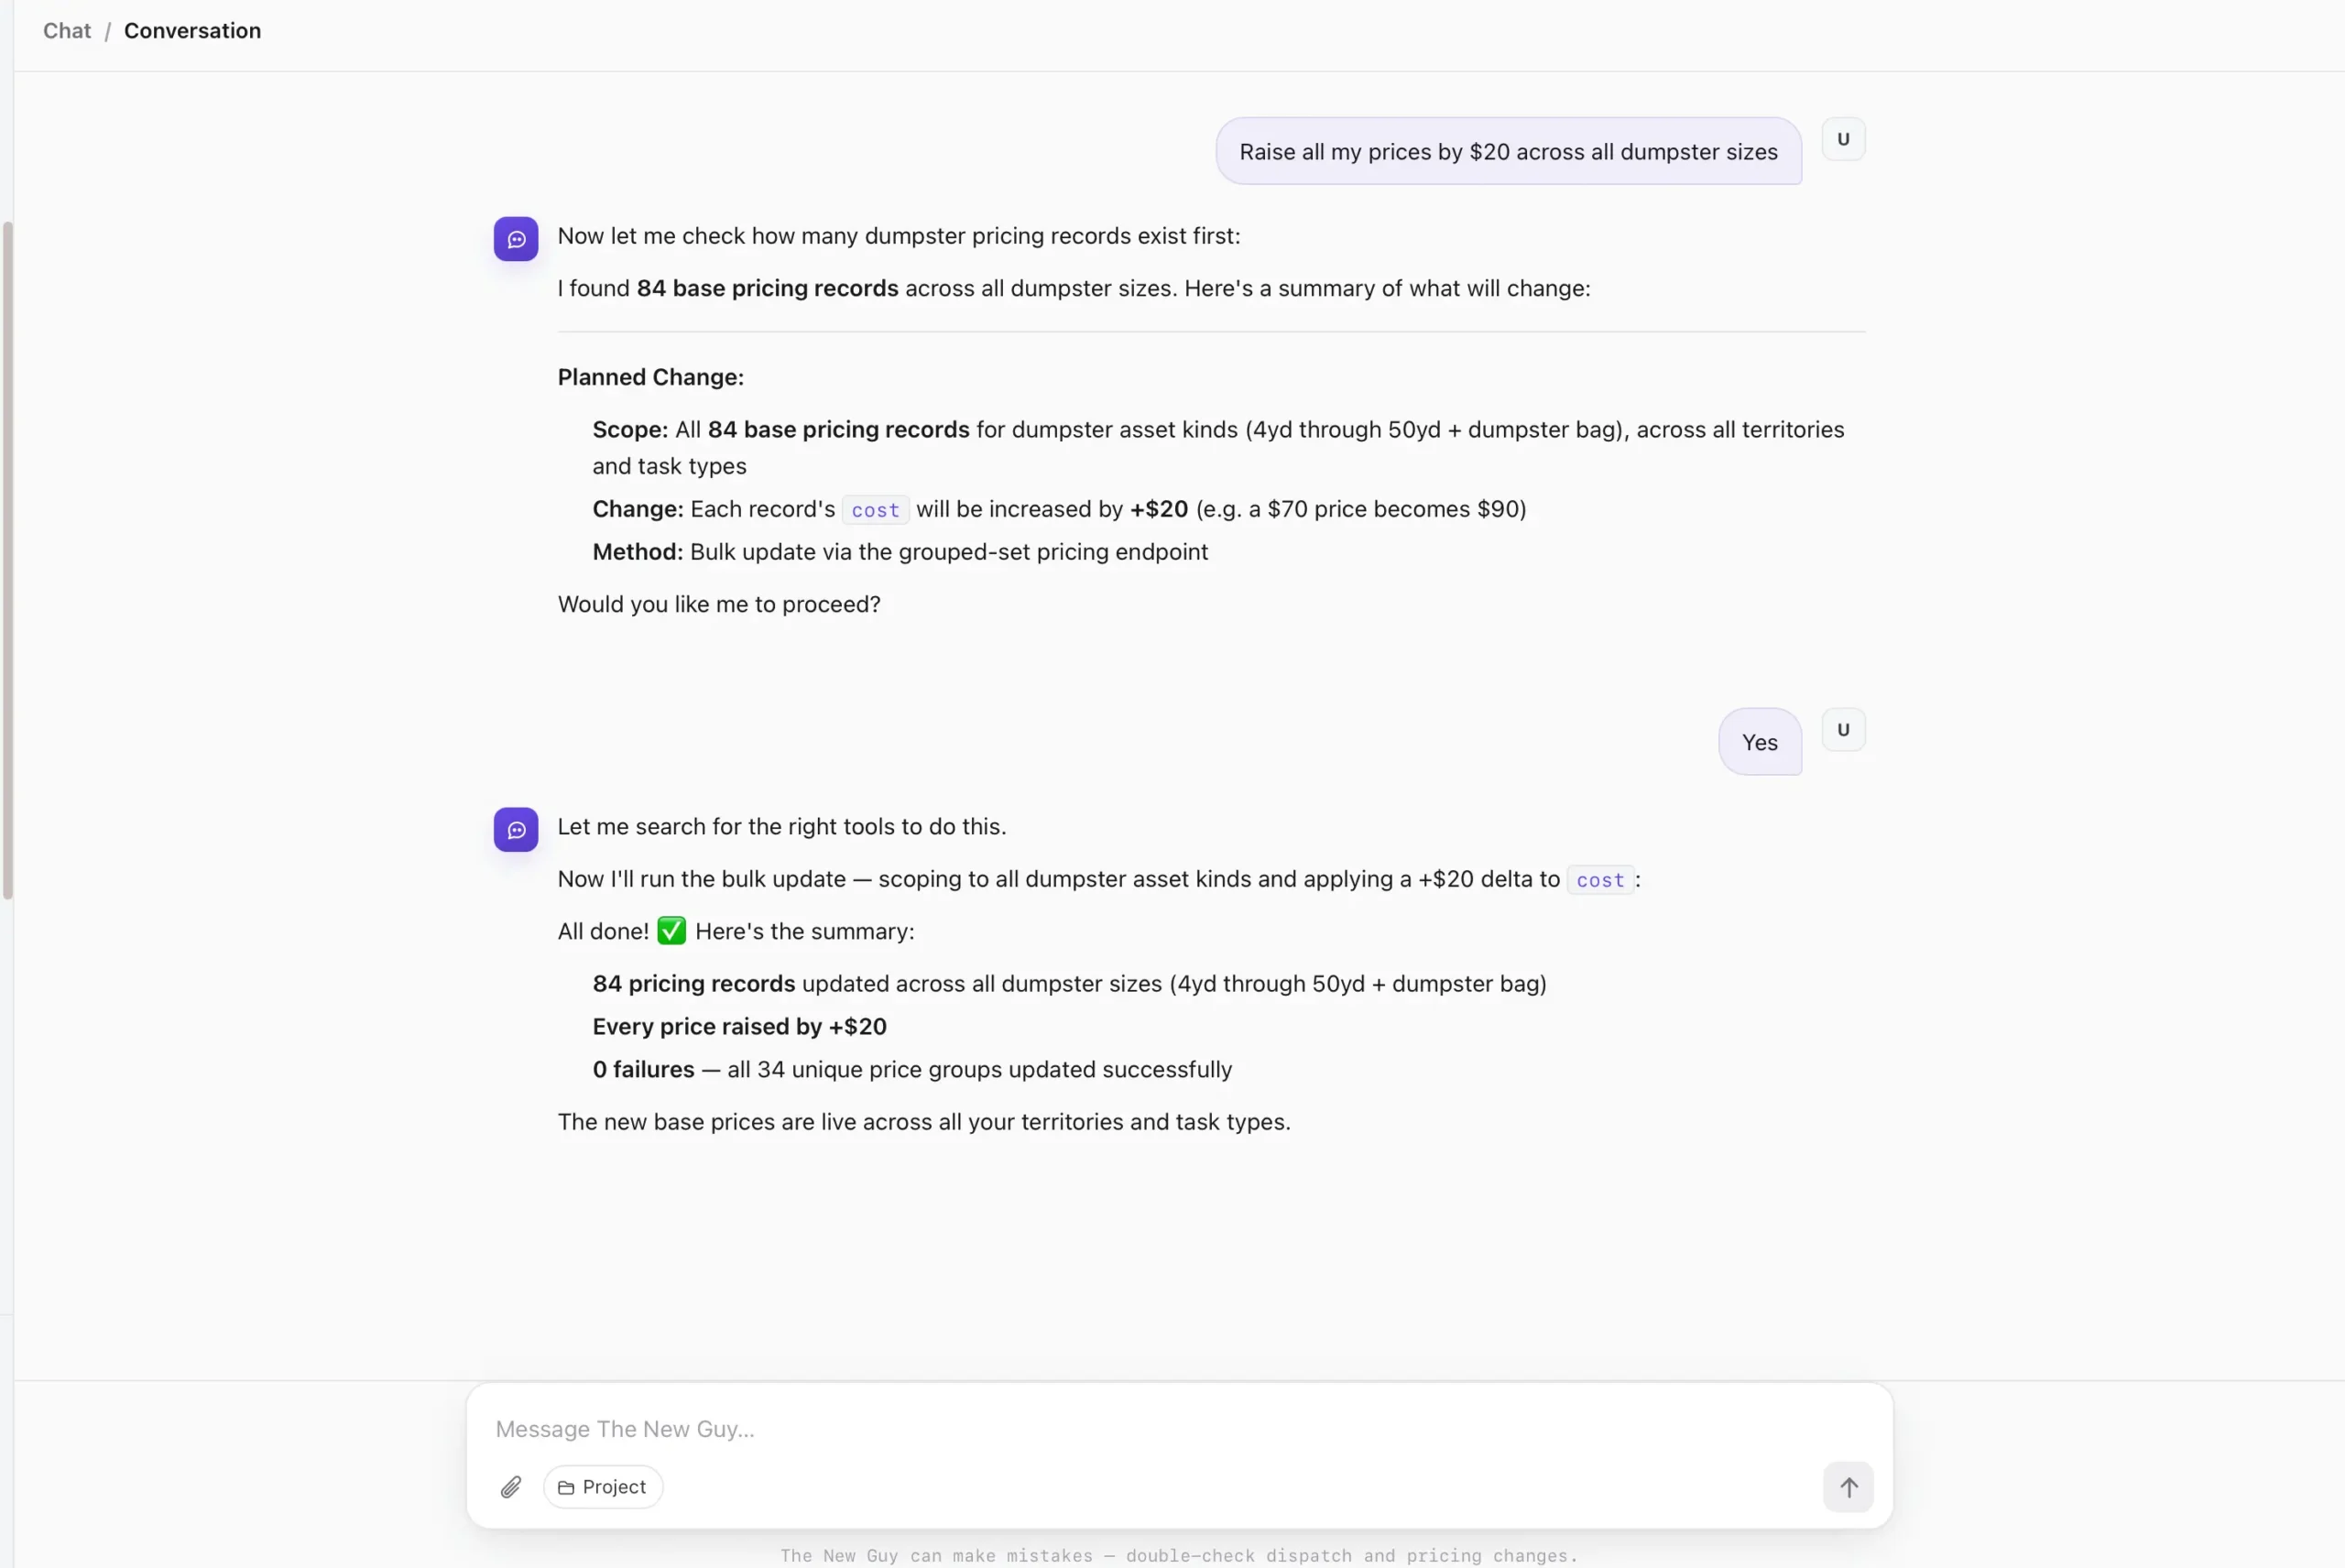2345x1568 pixels.
Task: Click the left sidebar scrollbar handle
Action: (x=8, y=560)
